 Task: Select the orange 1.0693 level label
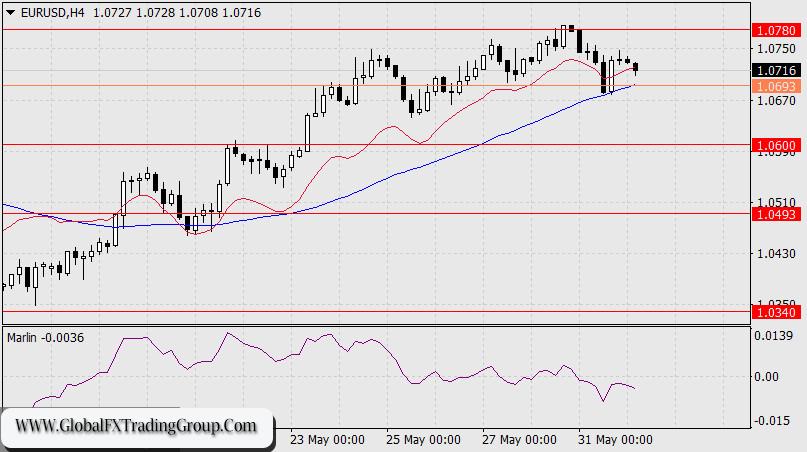click(x=777, y=86)
